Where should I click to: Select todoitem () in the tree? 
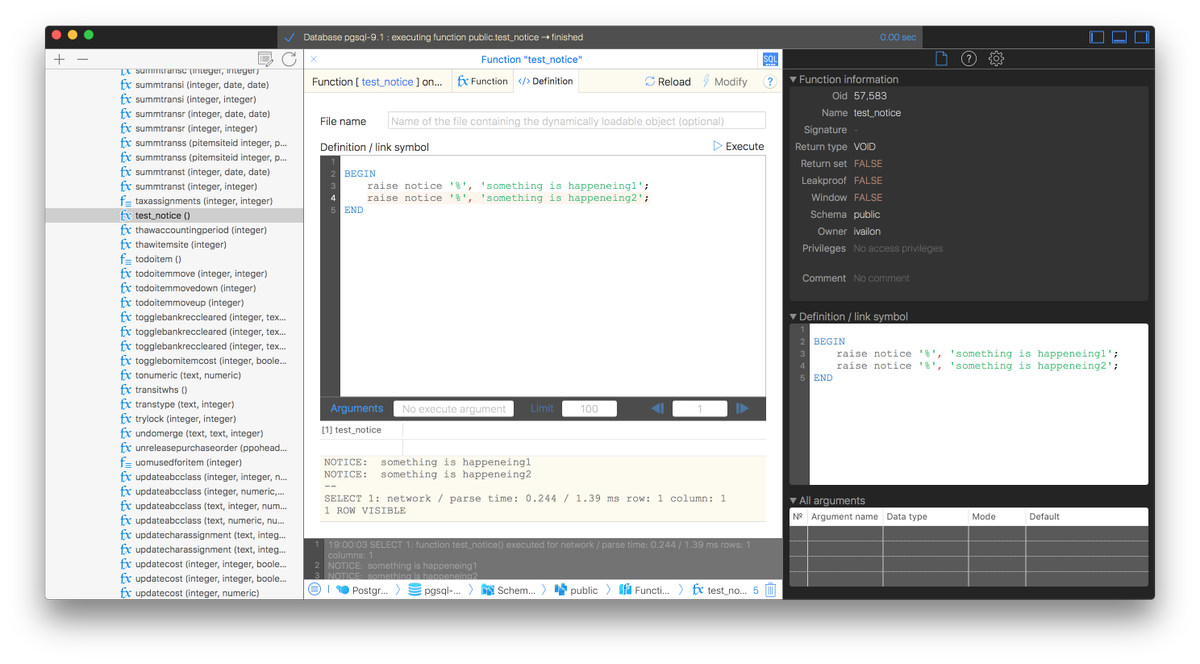(151, 259)
